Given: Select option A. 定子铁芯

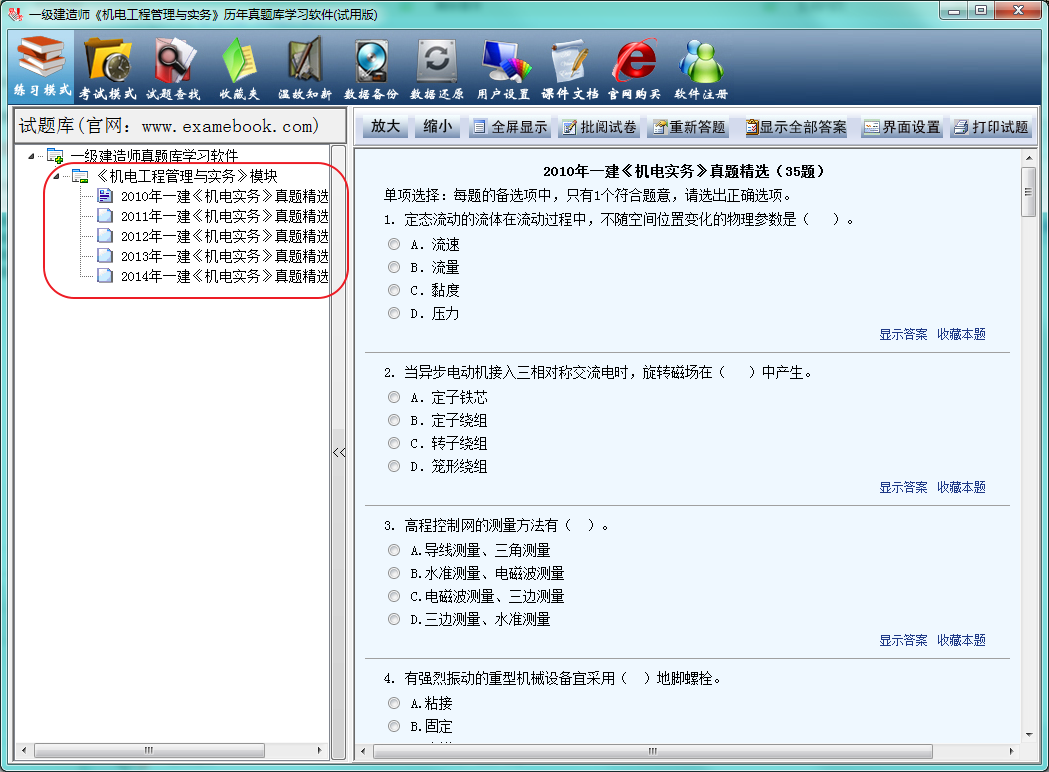Looking at the screenshot, I should pyautogui.click(x=394, y=397).
